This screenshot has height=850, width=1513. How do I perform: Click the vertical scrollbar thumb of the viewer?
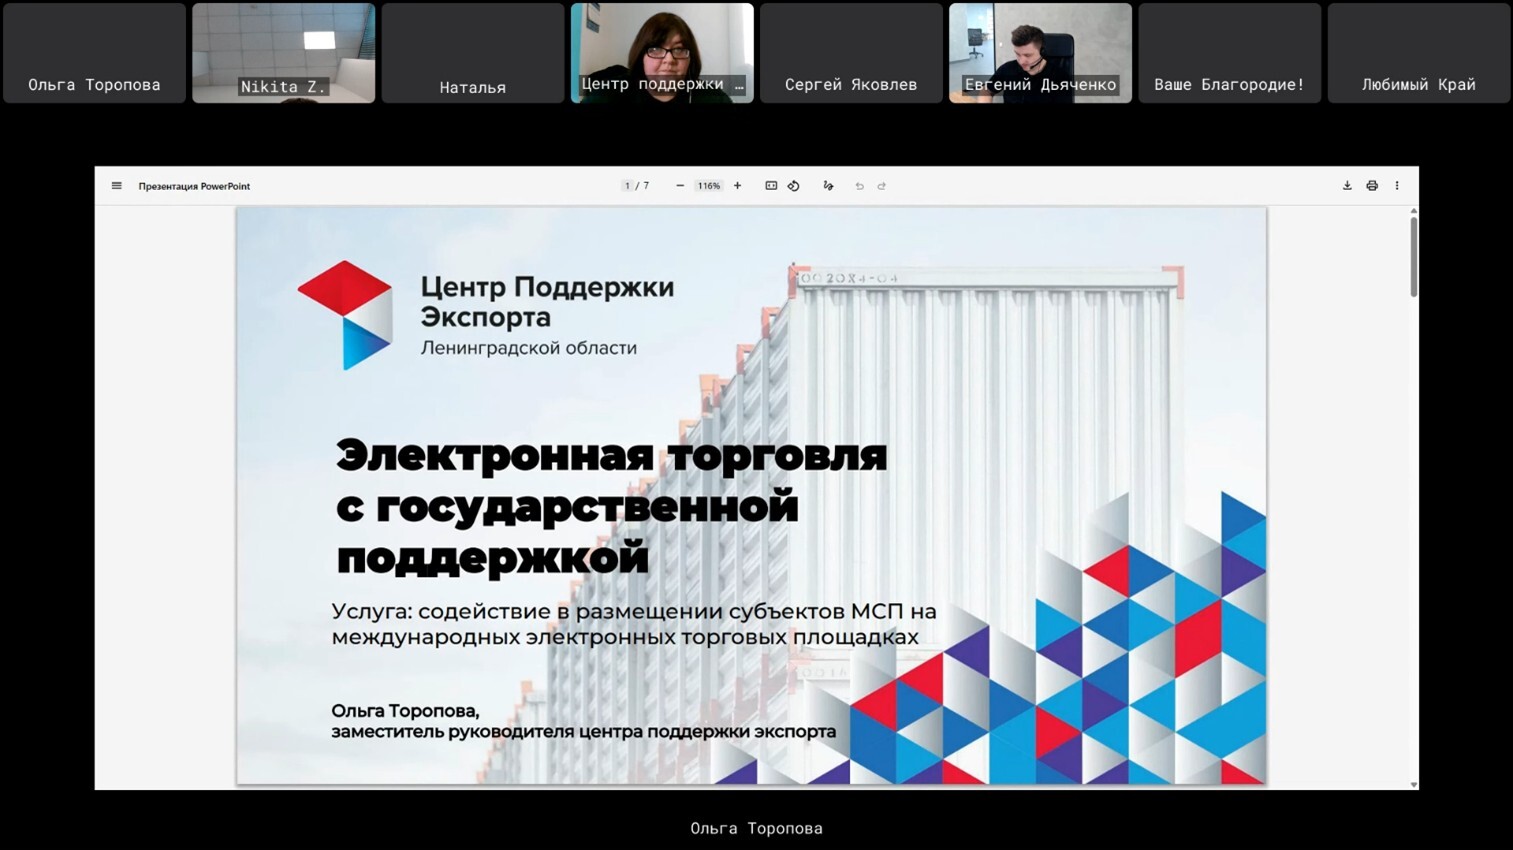click(1413, 257)
